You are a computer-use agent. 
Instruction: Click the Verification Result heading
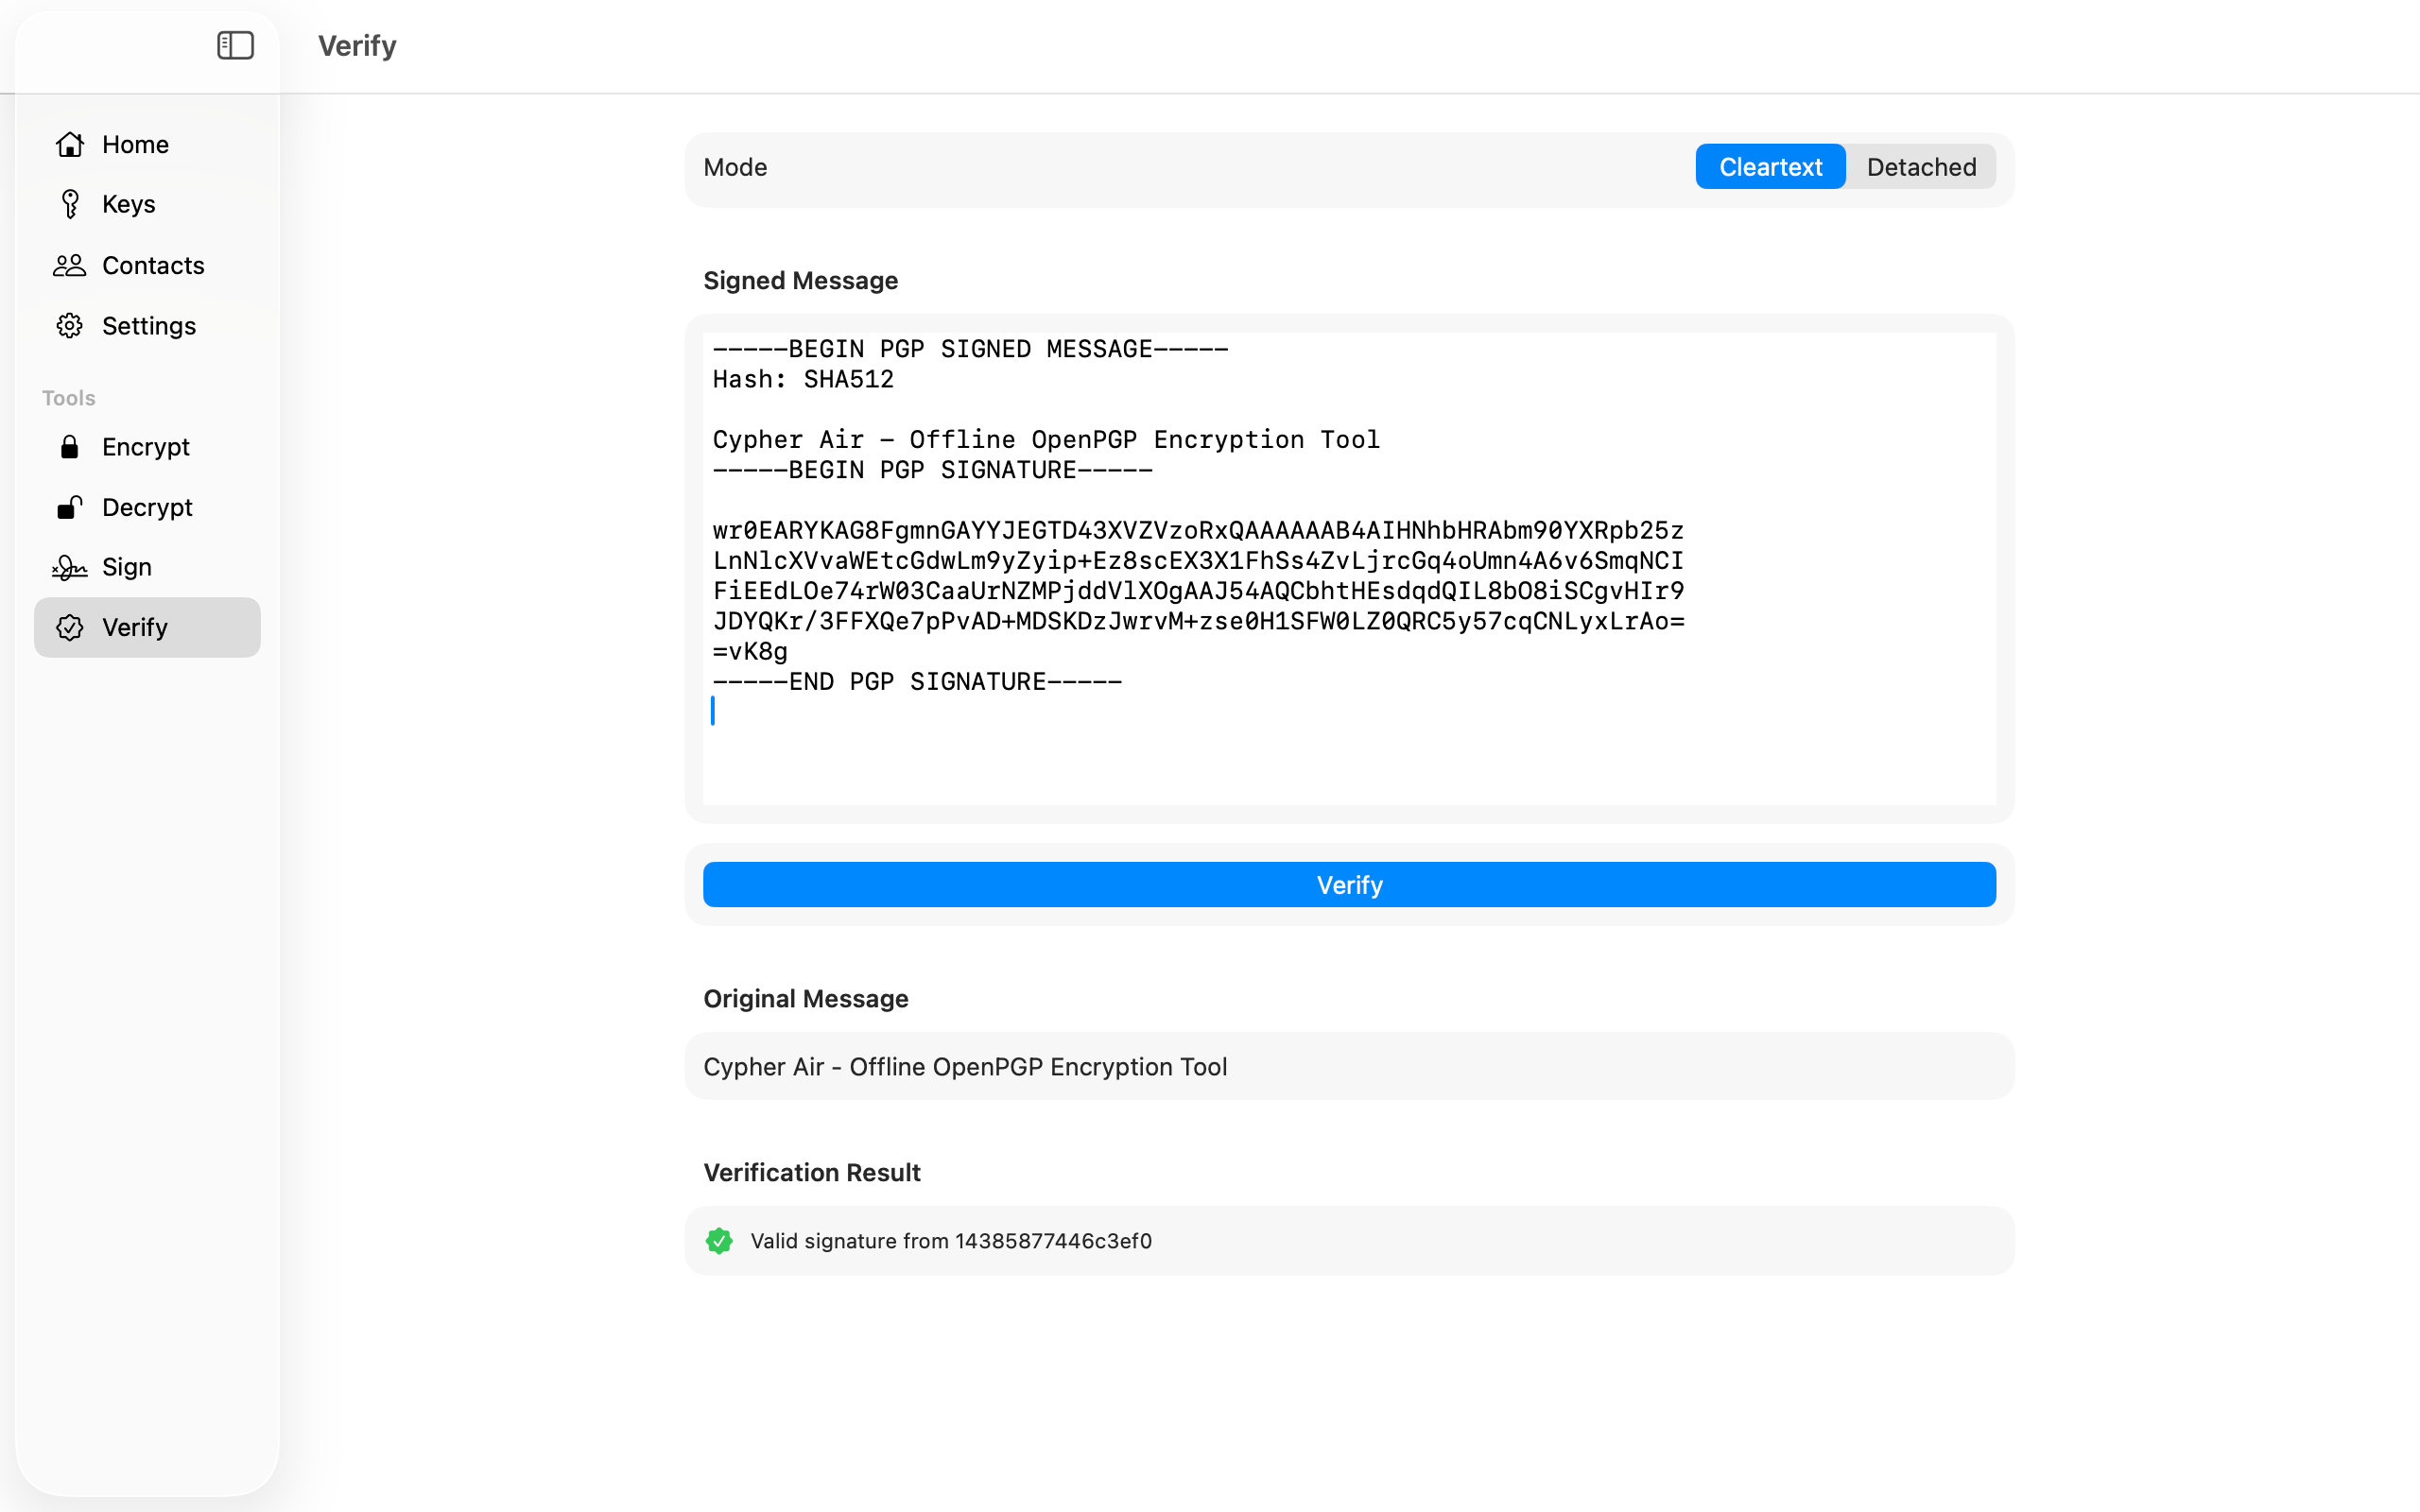(x=811, y=1172)
